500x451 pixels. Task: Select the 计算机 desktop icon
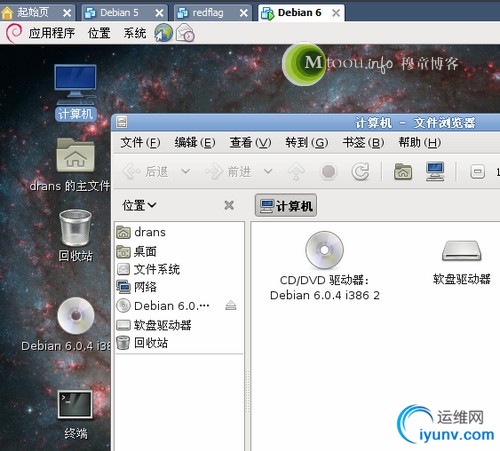[x=76, y=92]
